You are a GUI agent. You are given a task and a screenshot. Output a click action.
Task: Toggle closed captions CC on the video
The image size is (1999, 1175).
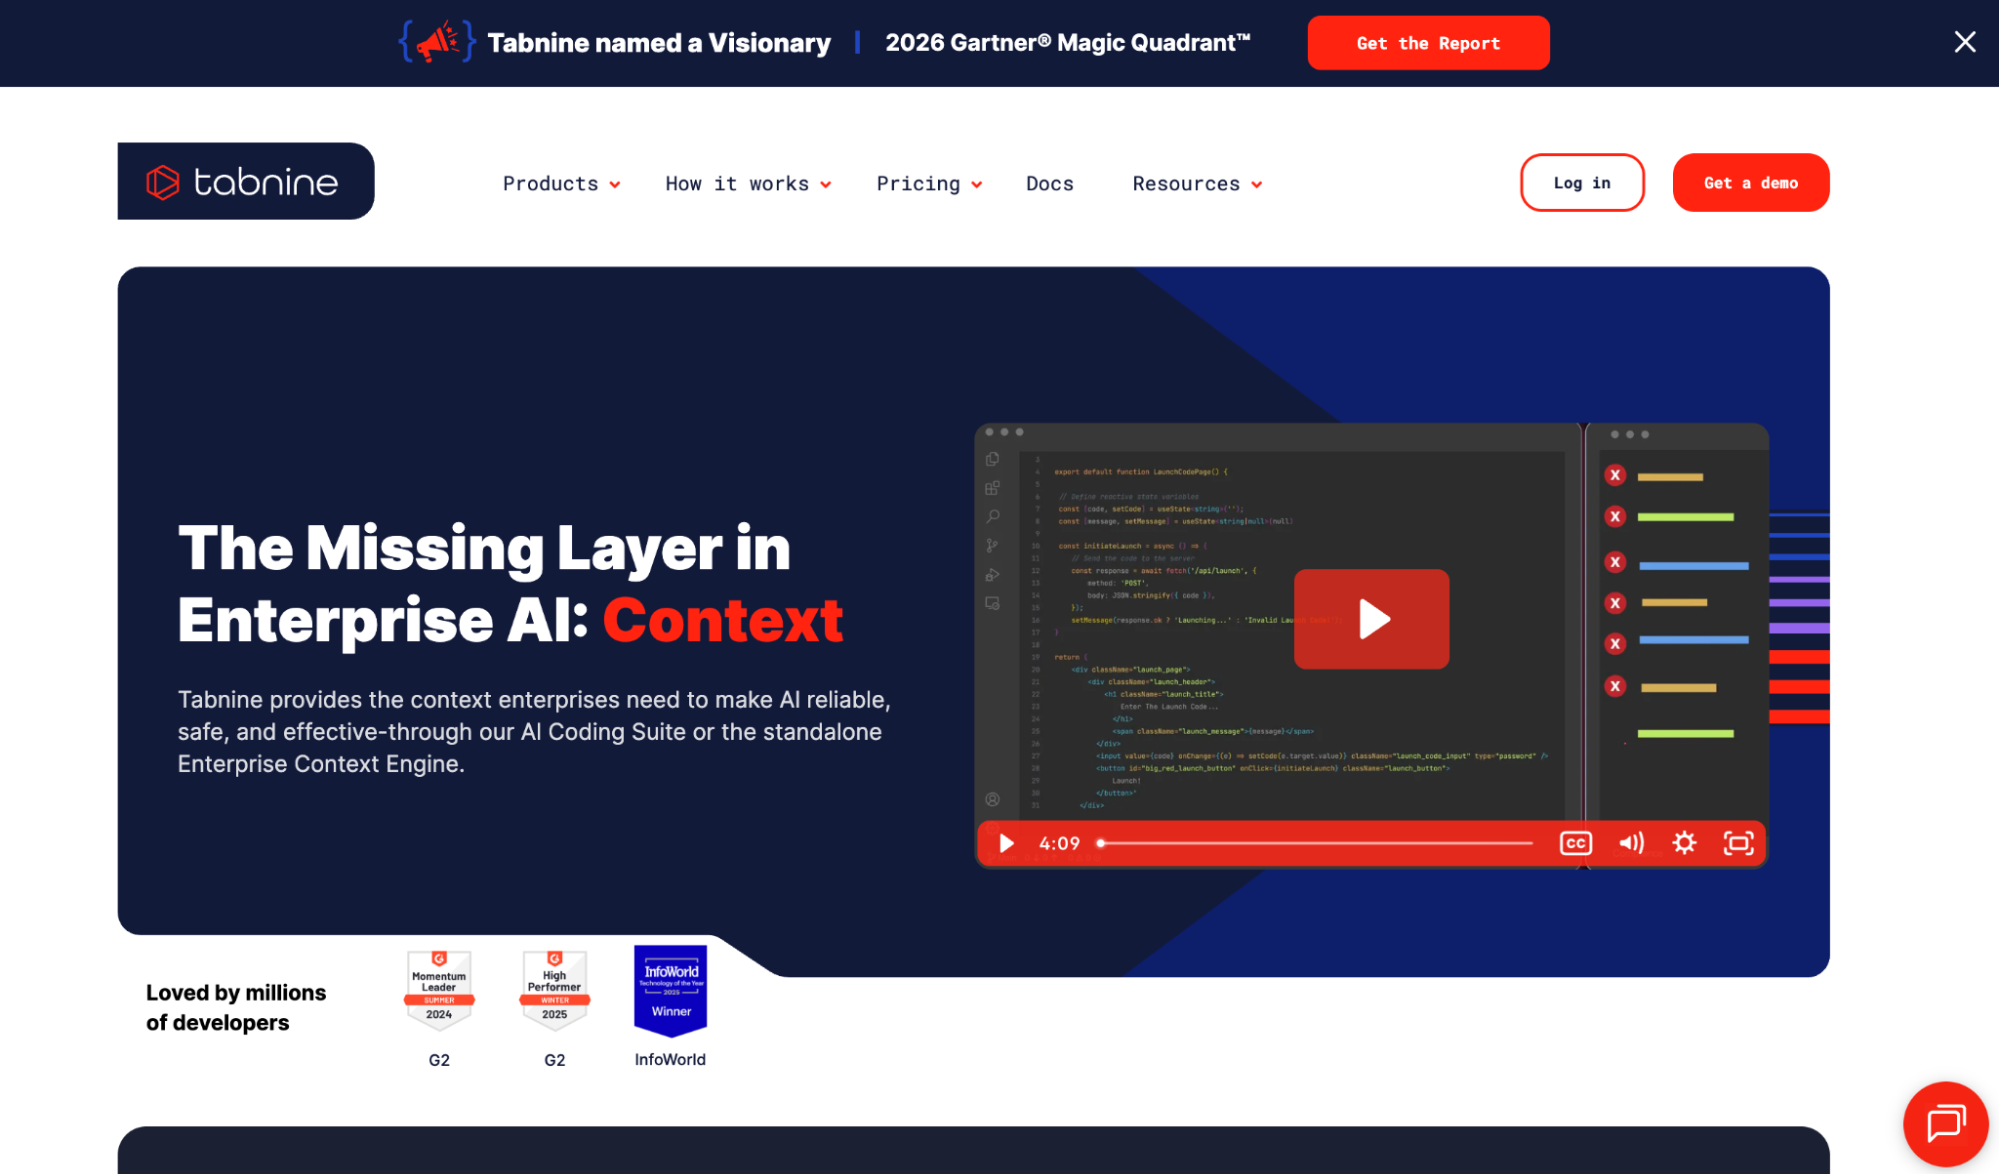1576,844
